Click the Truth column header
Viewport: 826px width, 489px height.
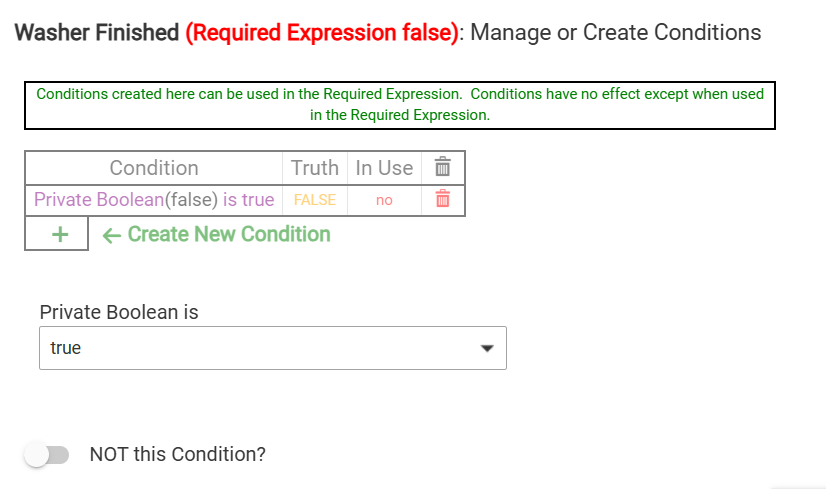point(315,168)
